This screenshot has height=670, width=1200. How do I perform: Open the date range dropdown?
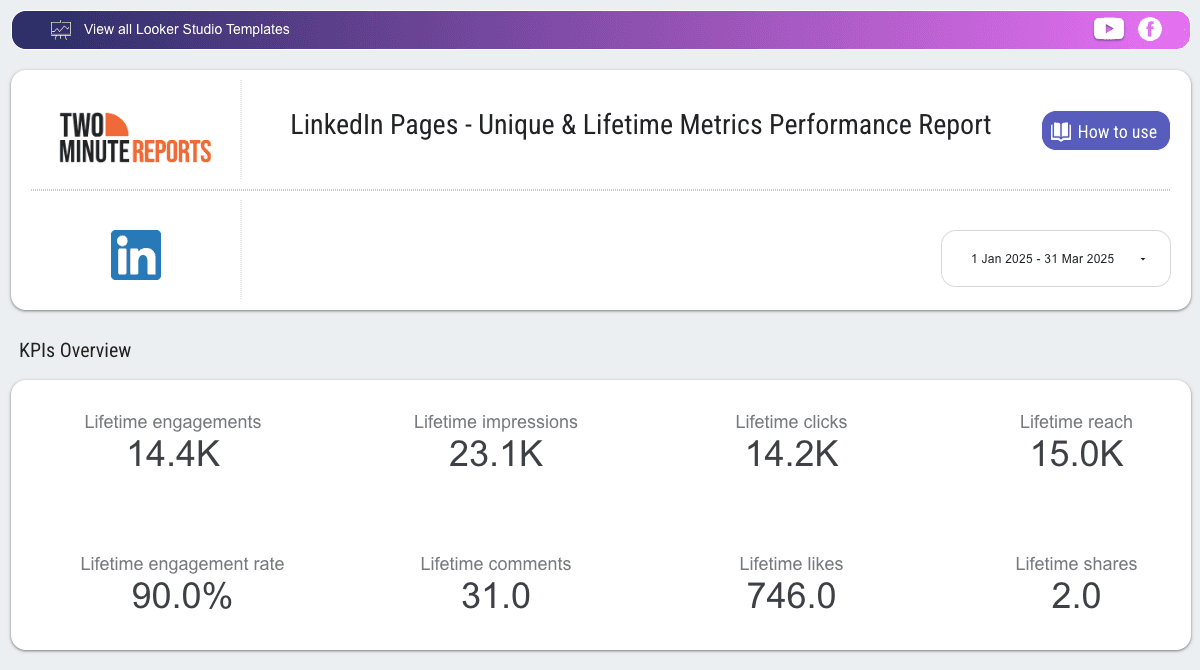[x=1055, y=258]
